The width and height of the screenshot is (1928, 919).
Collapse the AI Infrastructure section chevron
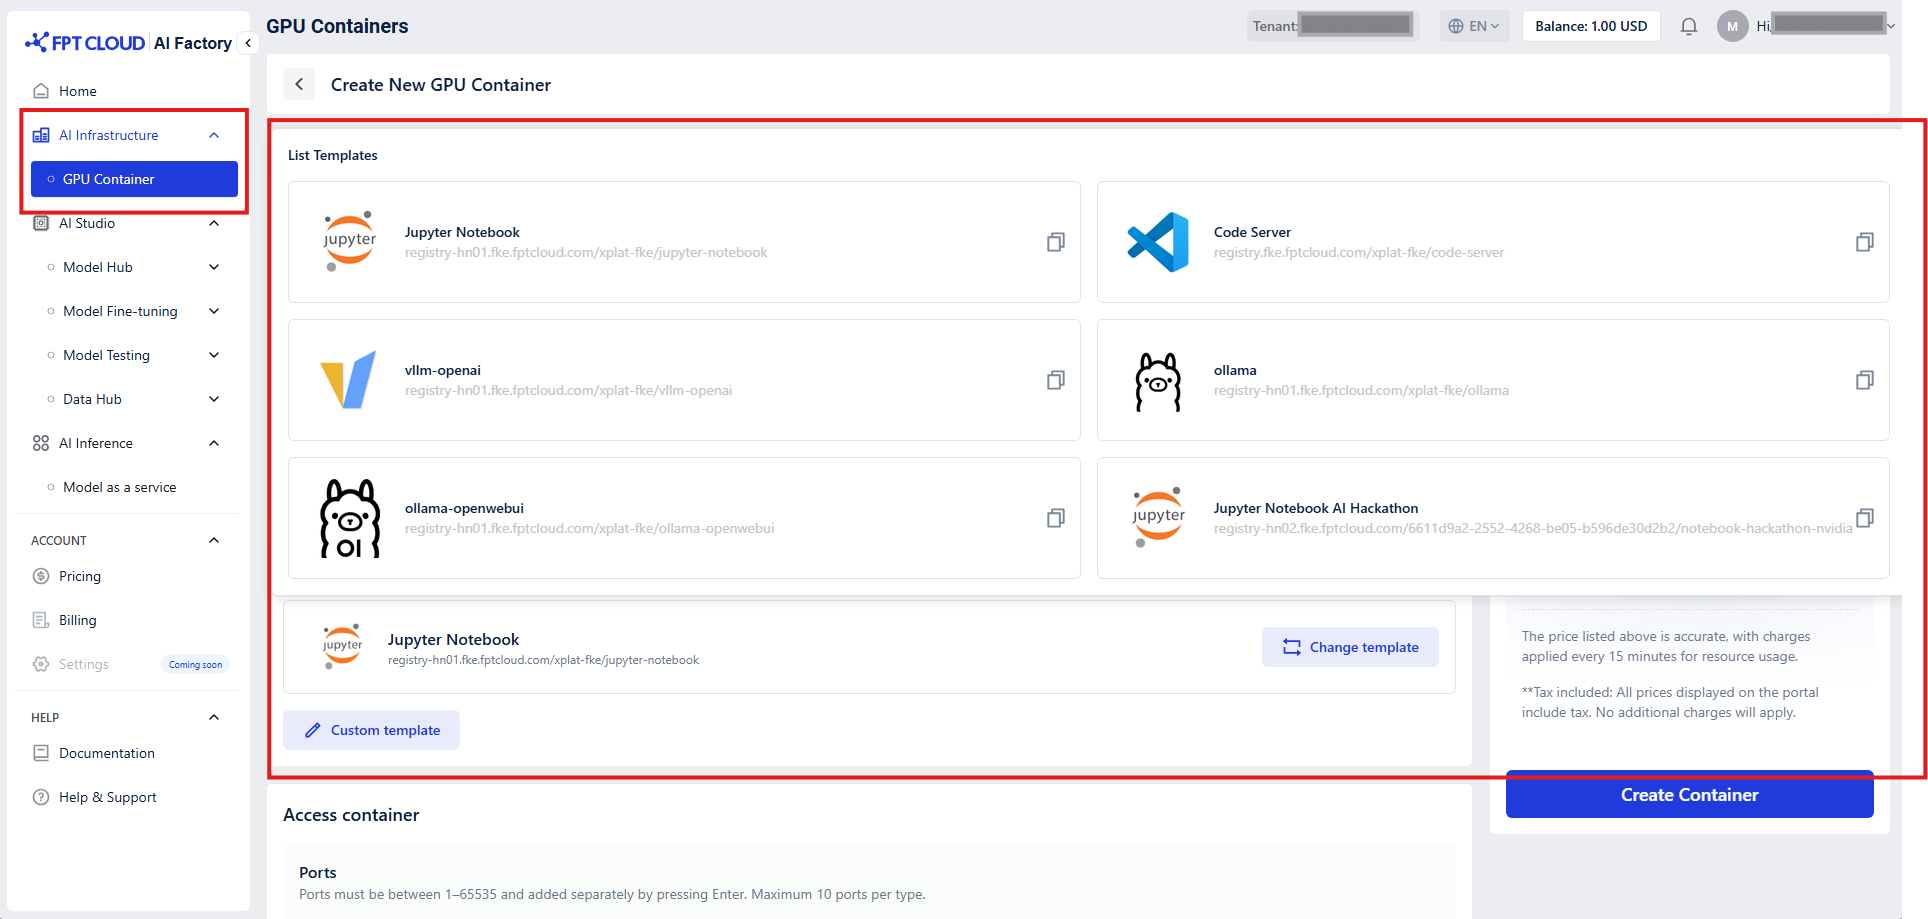pos(214,135)
